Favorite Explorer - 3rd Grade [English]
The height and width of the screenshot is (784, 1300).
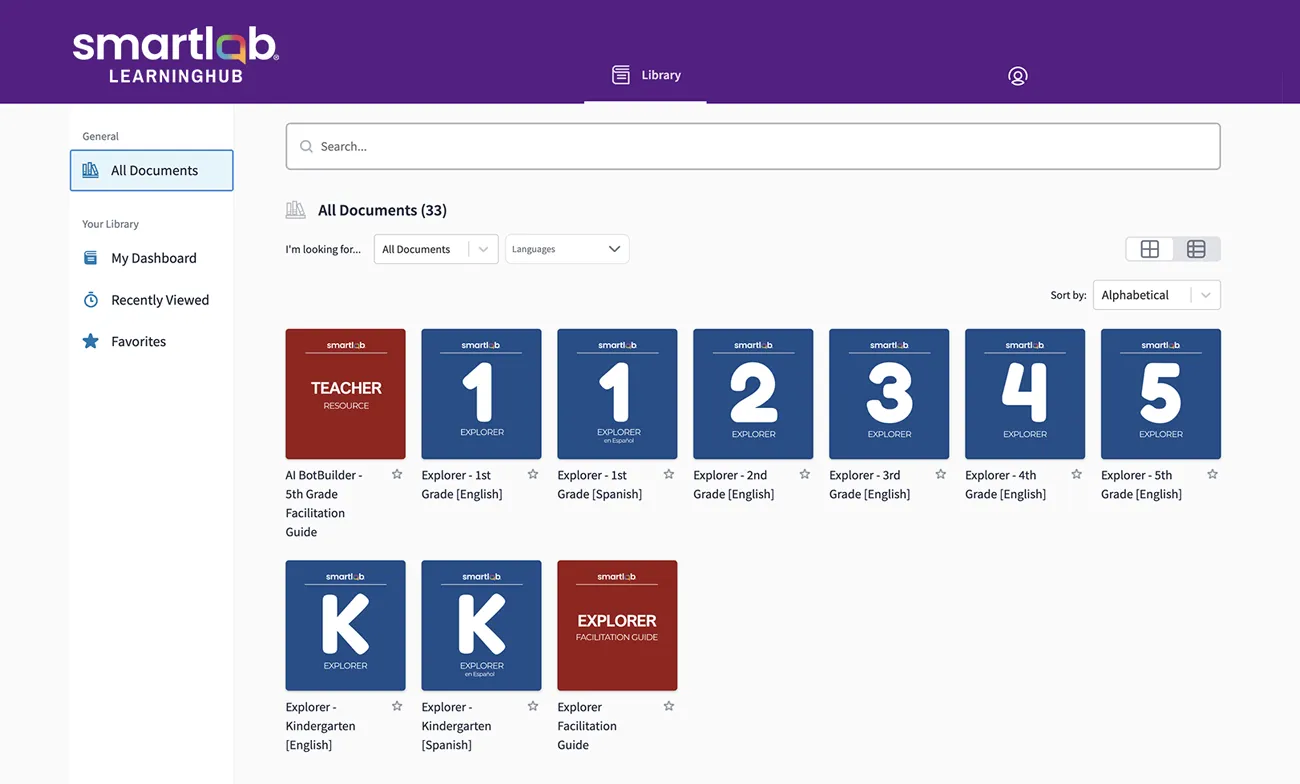pyautogui.click(x=941, y=474)
